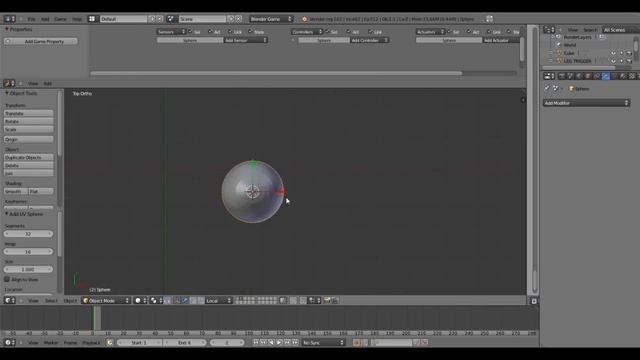Open the logic editor type icon above Object Tools
The width and height of the screenshot is (640, 360).
coord(9,83)
